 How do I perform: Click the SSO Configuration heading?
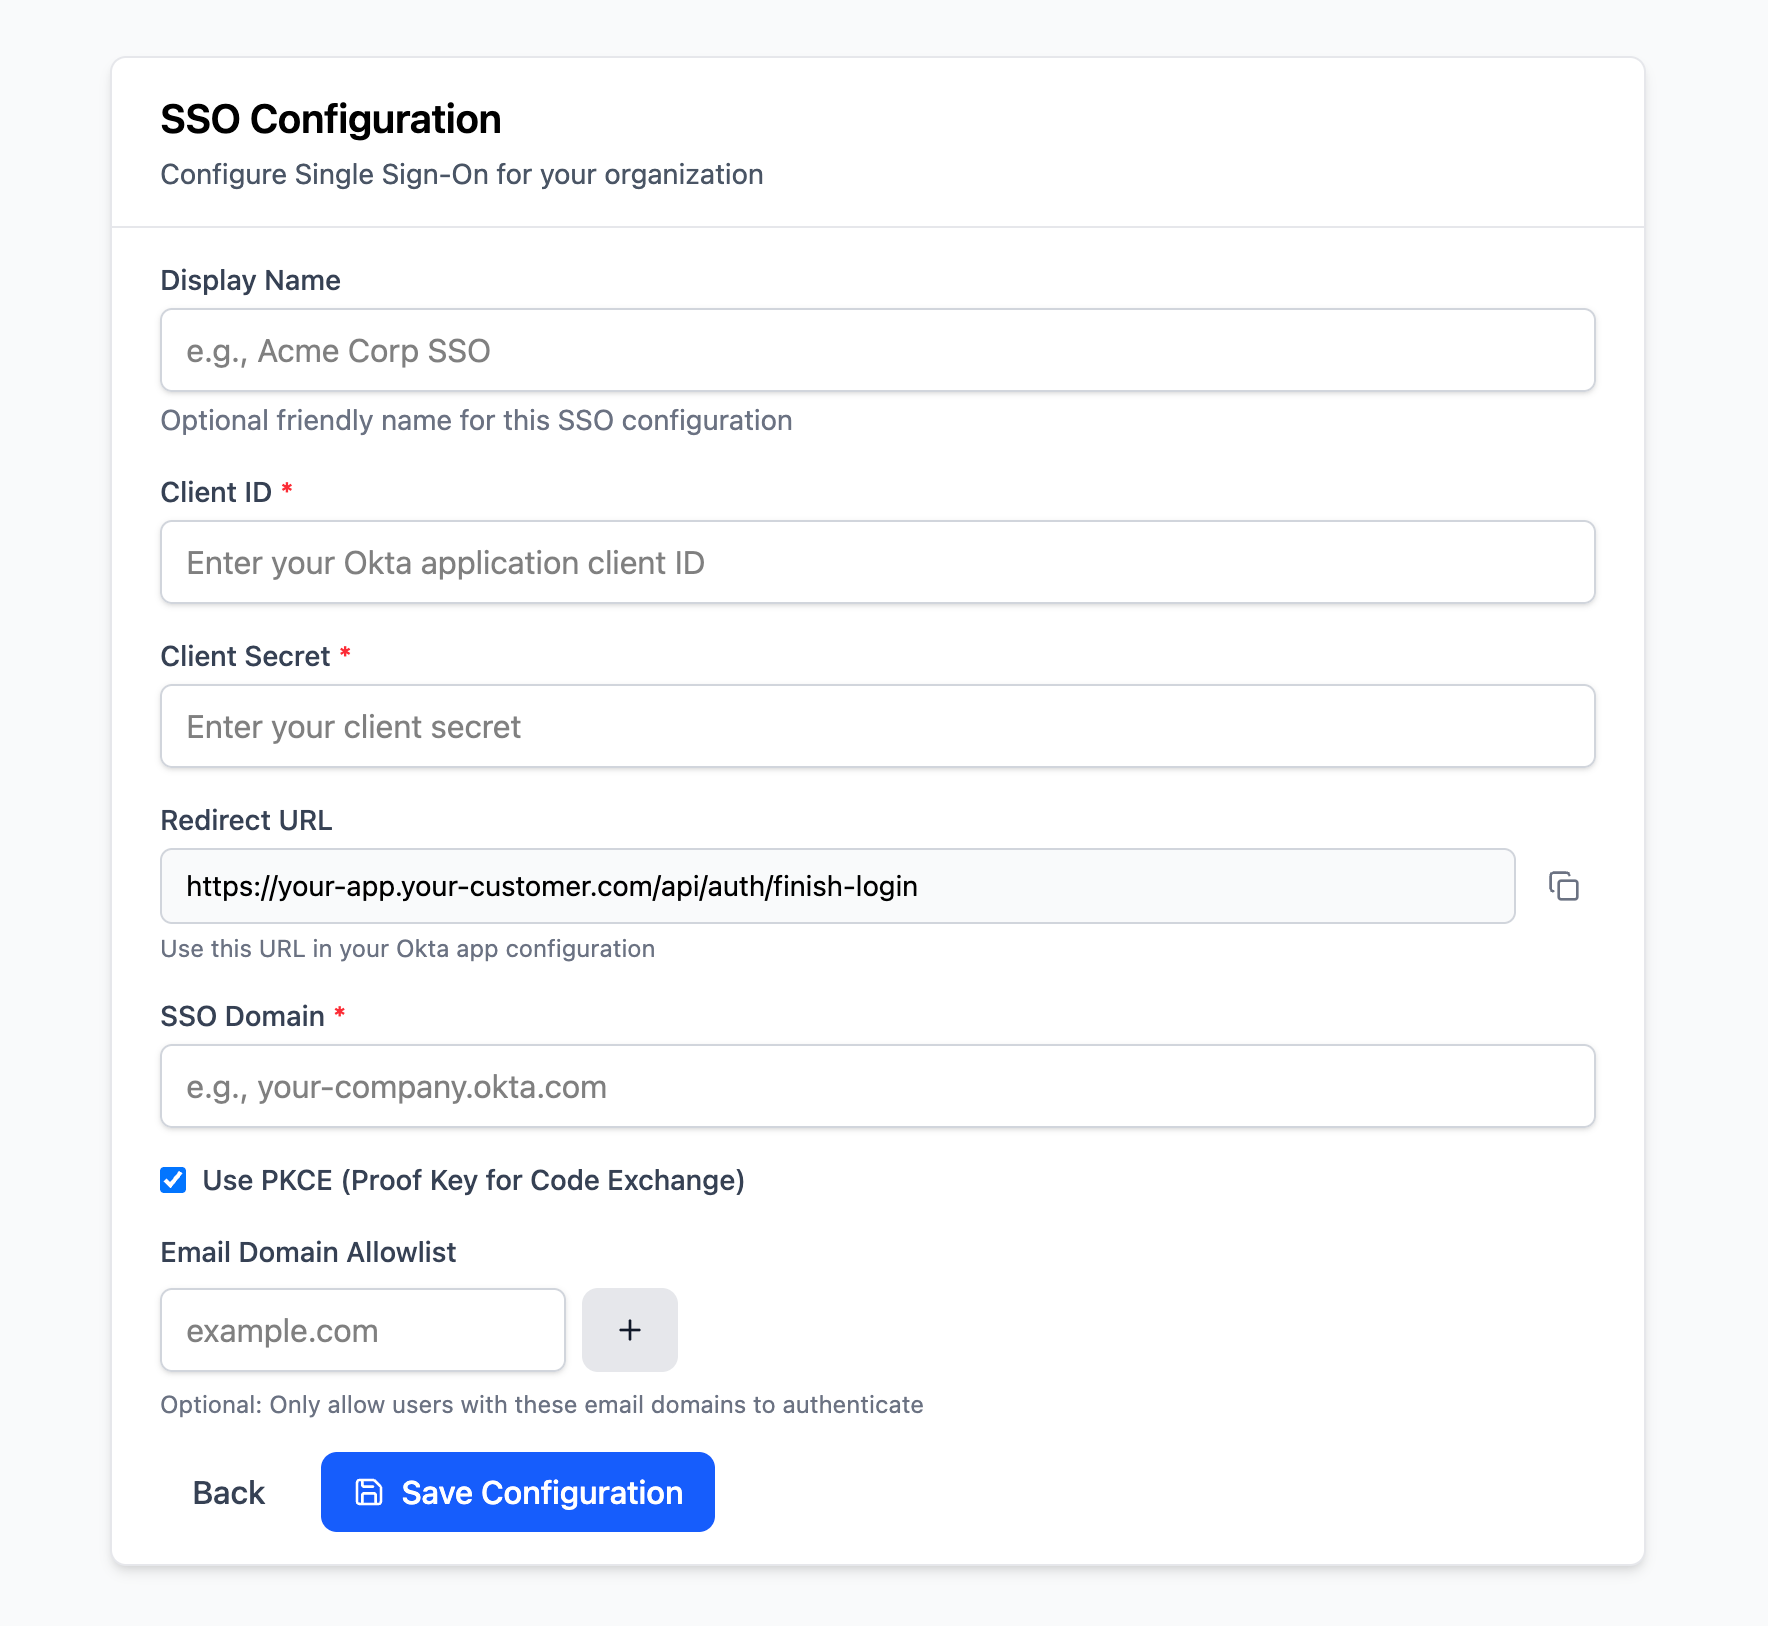click(x=330, y=118)
